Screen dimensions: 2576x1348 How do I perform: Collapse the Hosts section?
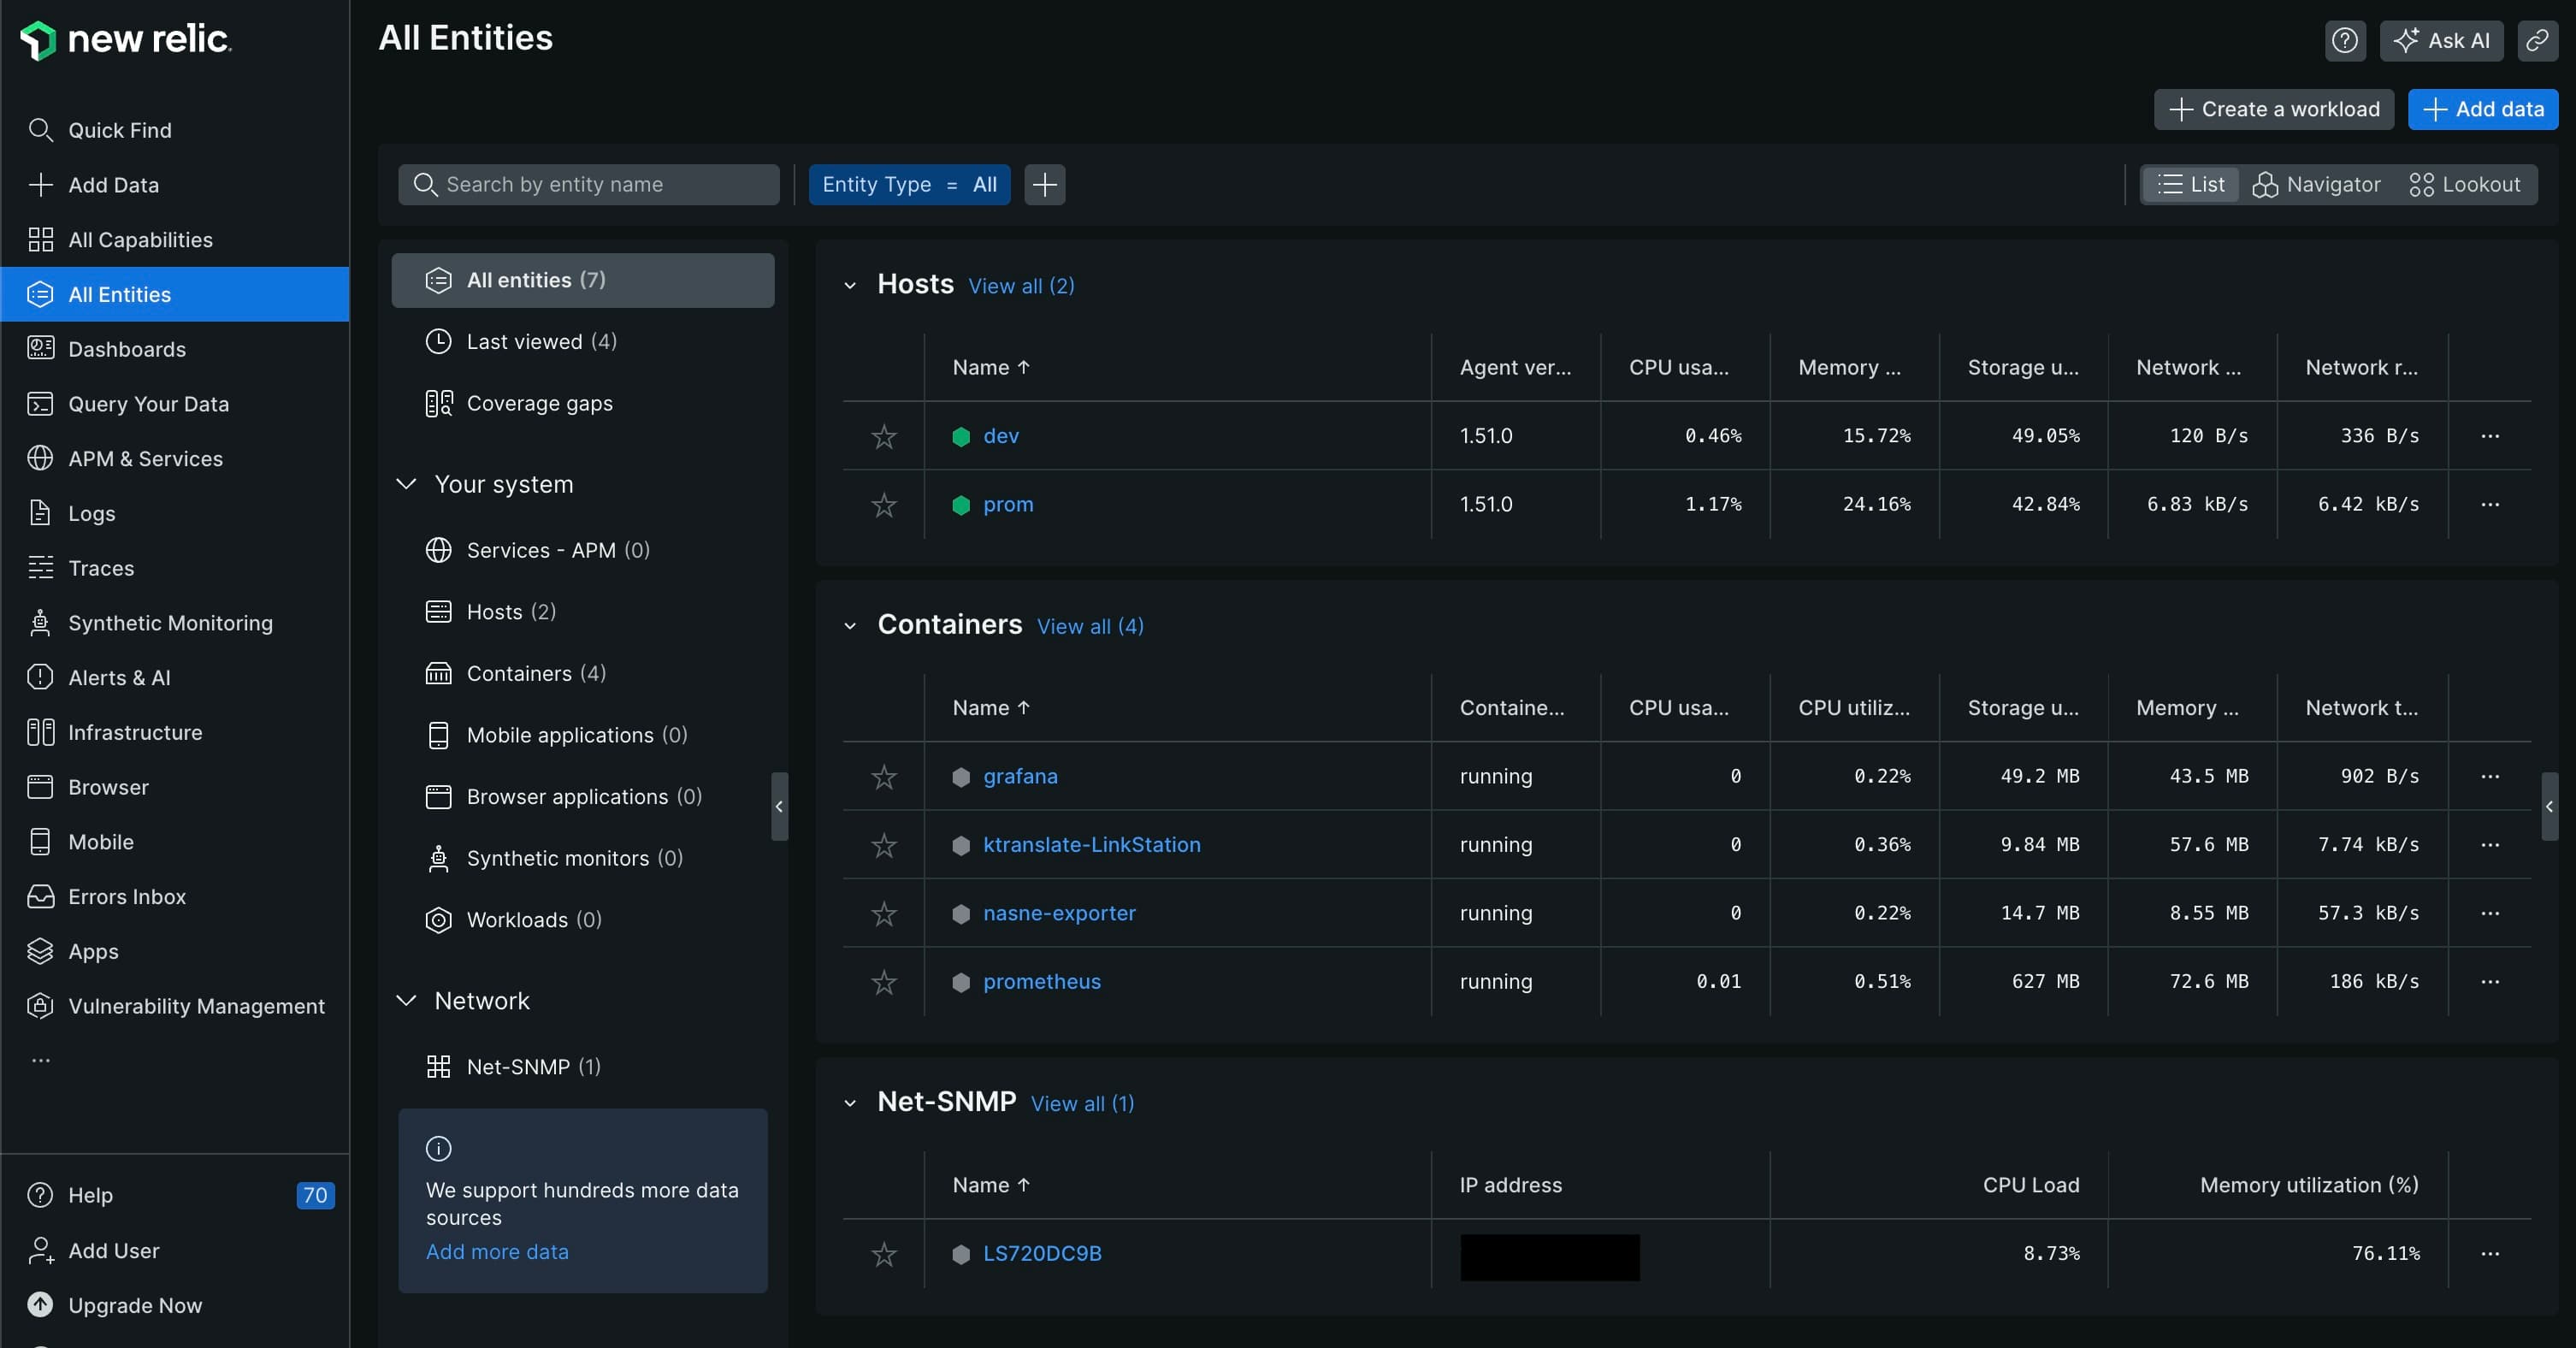pos(850,287)
